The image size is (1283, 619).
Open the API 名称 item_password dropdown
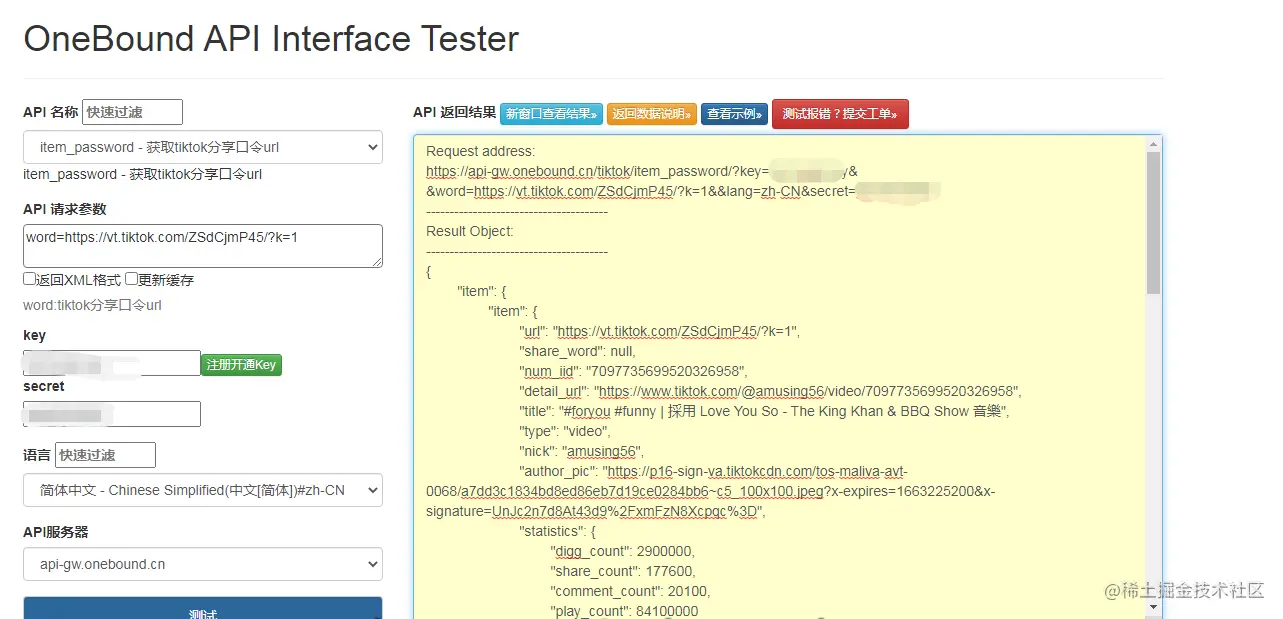pos(203,147)
